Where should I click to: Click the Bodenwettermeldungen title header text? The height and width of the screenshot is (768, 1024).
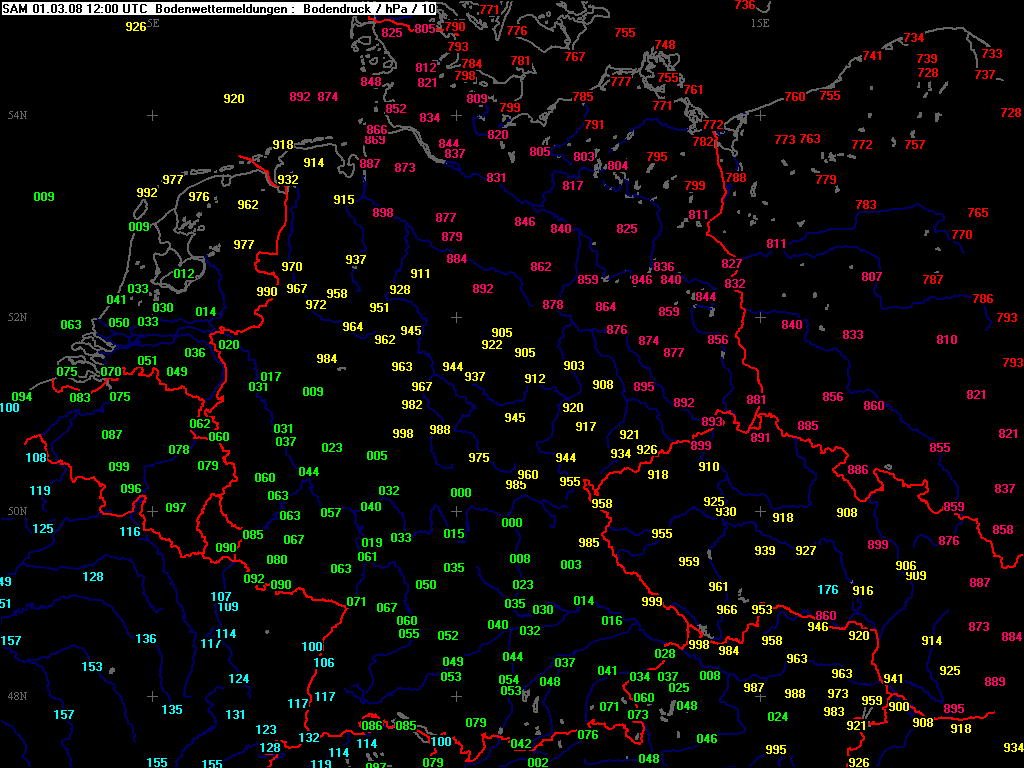tap(220, 8)
